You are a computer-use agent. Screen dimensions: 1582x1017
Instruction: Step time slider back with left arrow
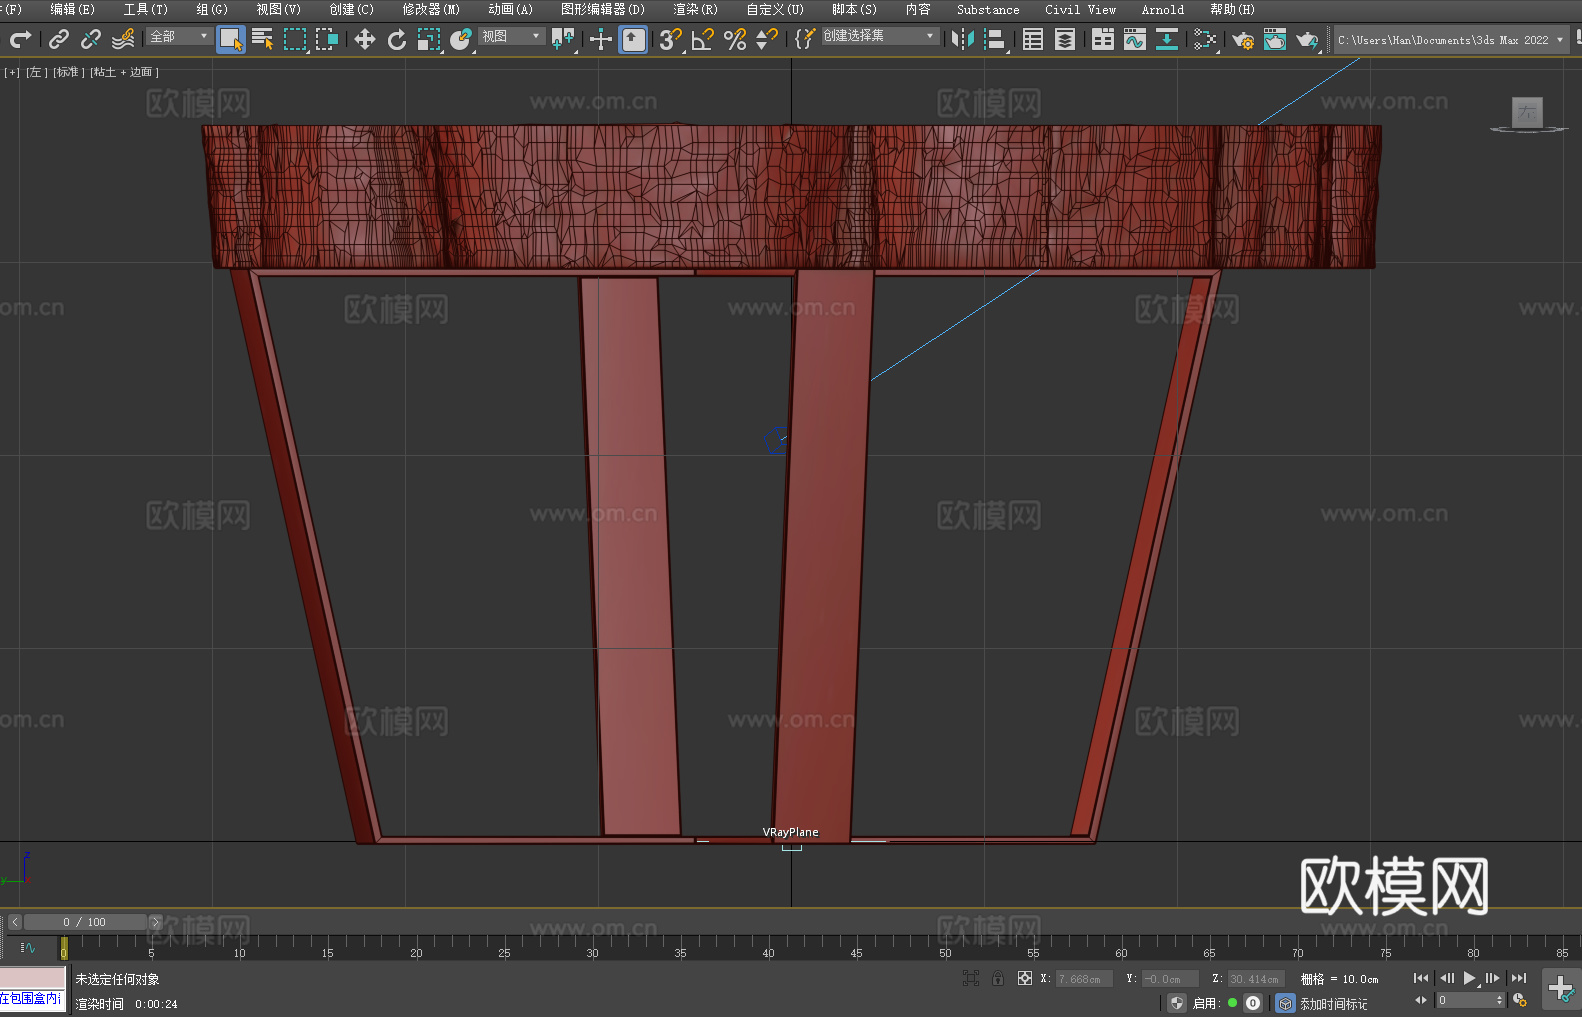click(x=15, y=922)
